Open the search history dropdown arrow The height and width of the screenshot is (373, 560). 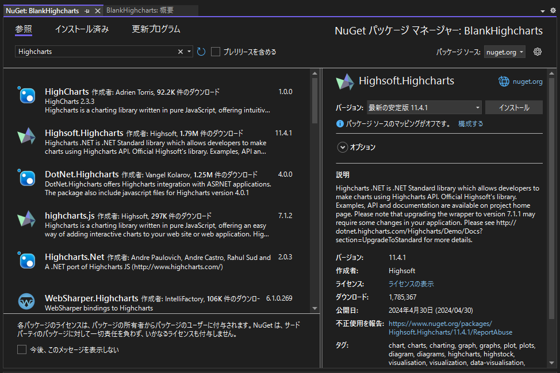point(189,52)
